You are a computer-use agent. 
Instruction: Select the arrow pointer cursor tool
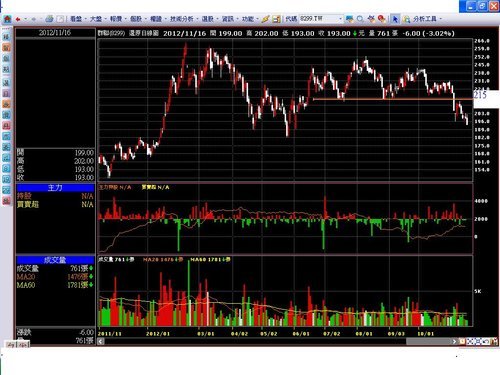tap(395, 19)
